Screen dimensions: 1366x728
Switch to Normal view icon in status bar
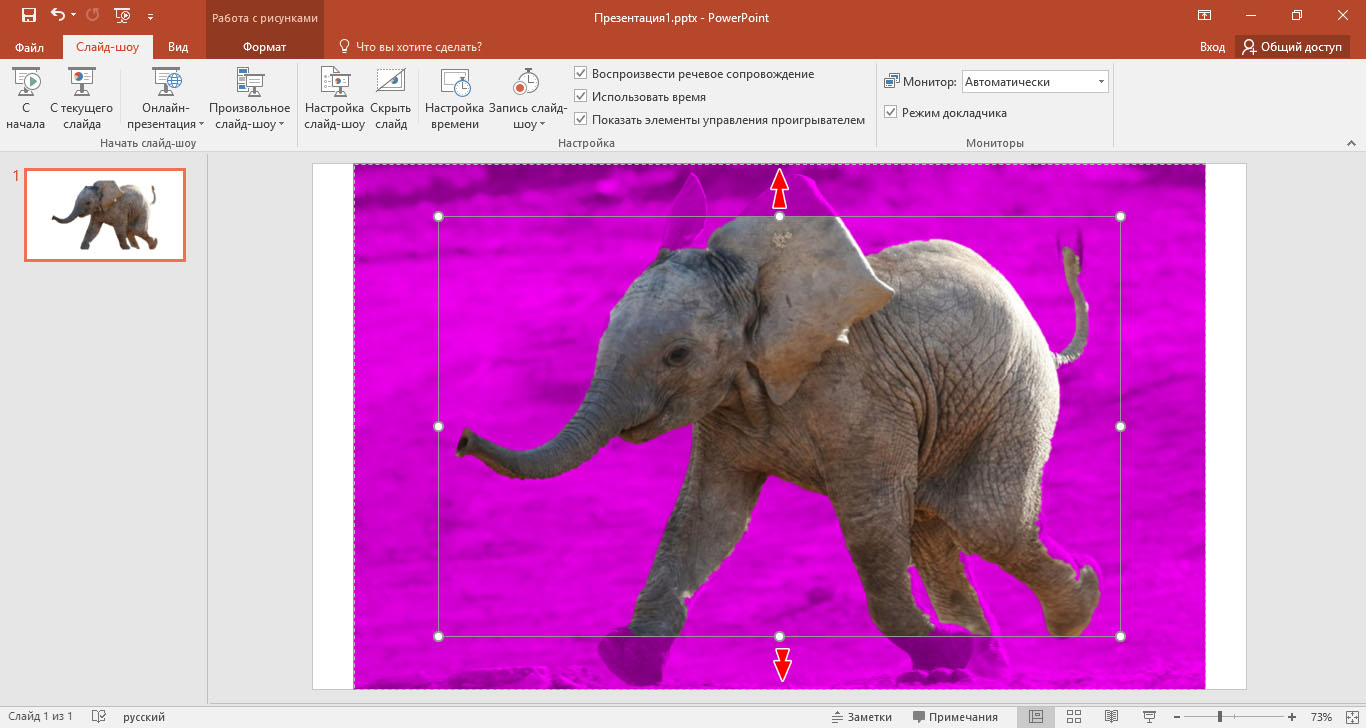coord(1036,717)
